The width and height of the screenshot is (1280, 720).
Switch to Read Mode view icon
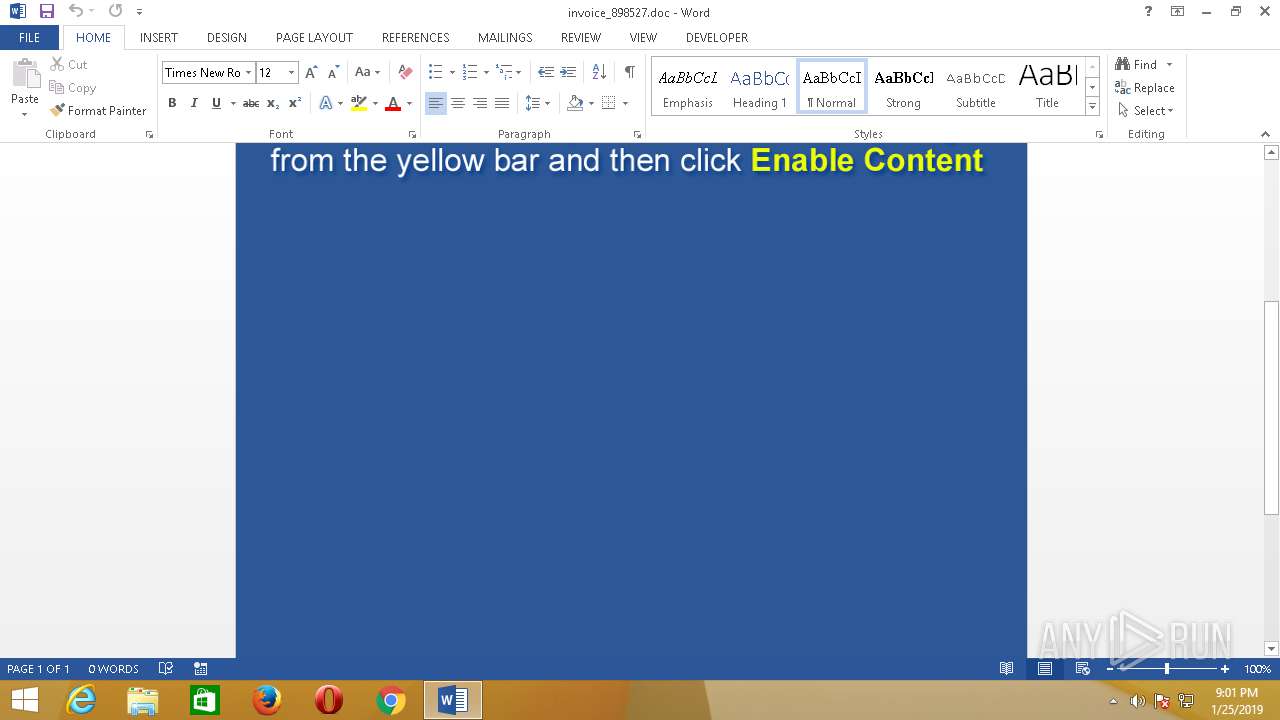click(1007, 669)
